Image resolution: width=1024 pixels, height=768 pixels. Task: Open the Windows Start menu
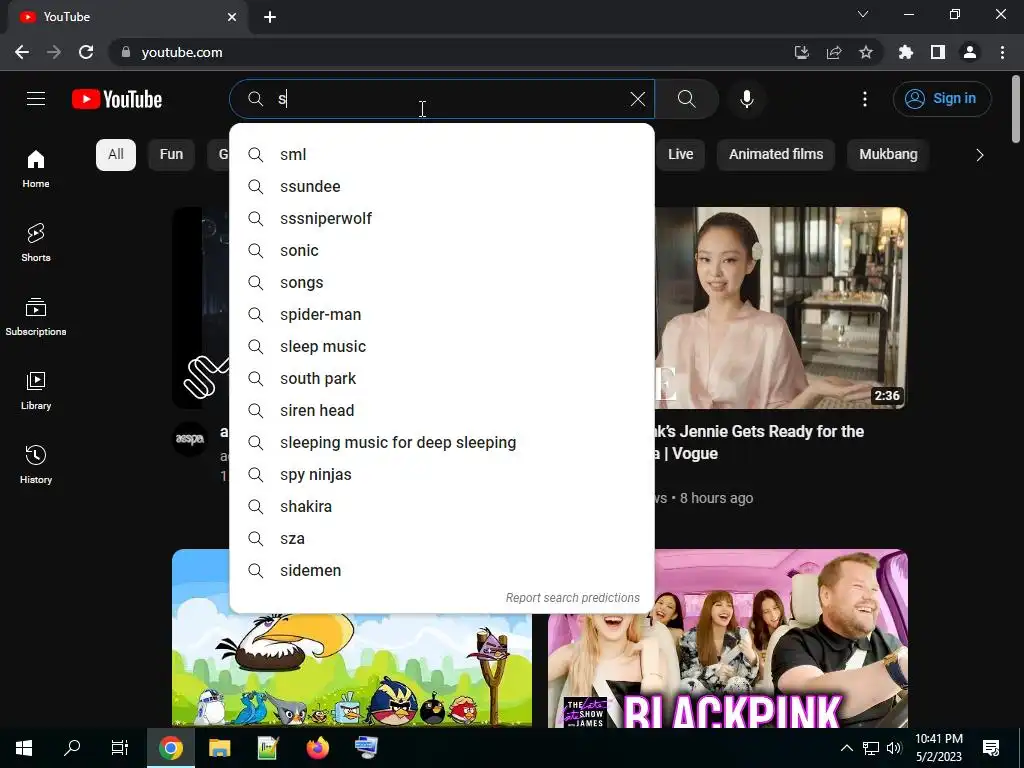[x=24, y=748]
